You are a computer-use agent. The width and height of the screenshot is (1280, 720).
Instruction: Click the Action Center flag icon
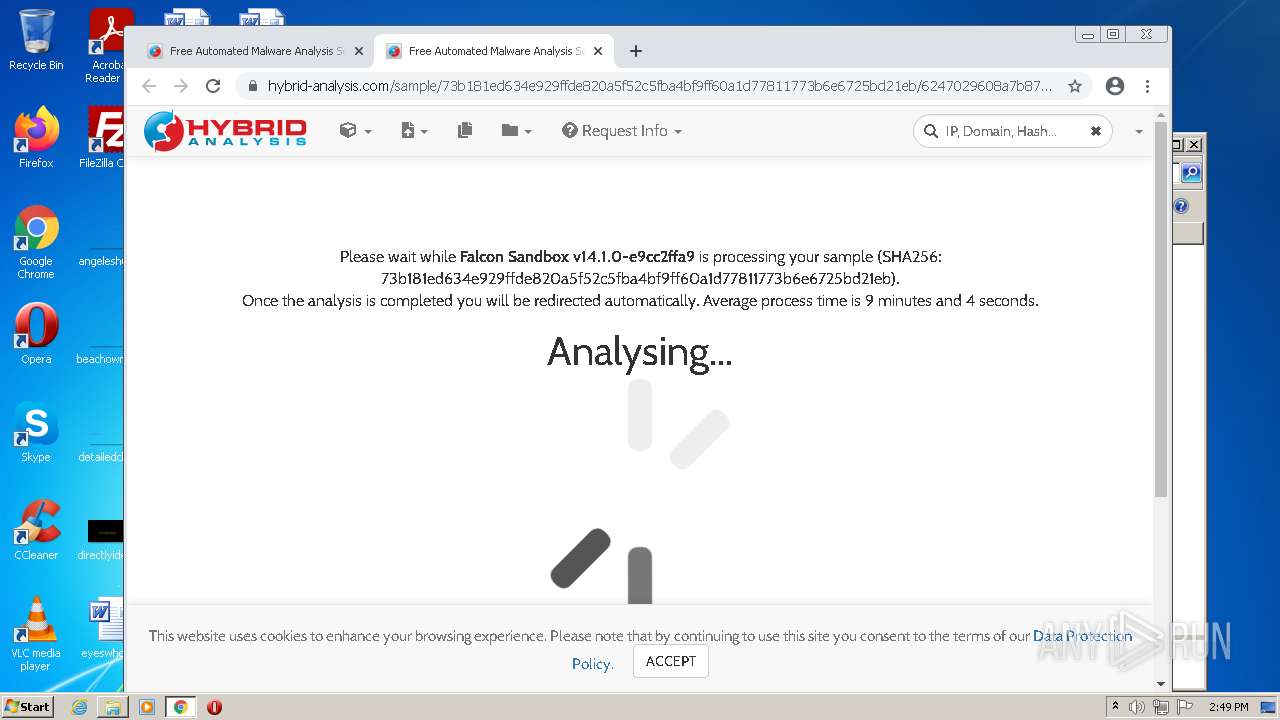click(x=1184, y=707)
